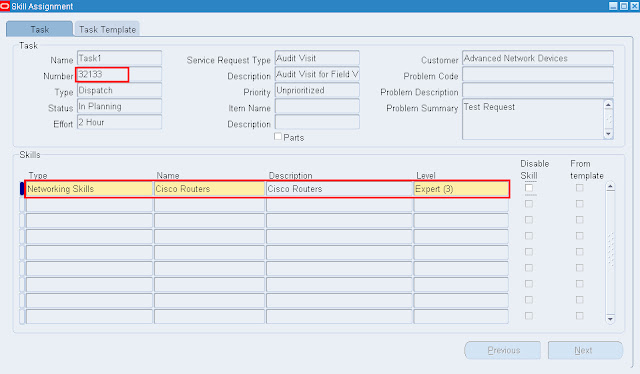Screen dimensions: 640x374
Task: Click Type cell in third skills row
Action: [x=89, y=220]
